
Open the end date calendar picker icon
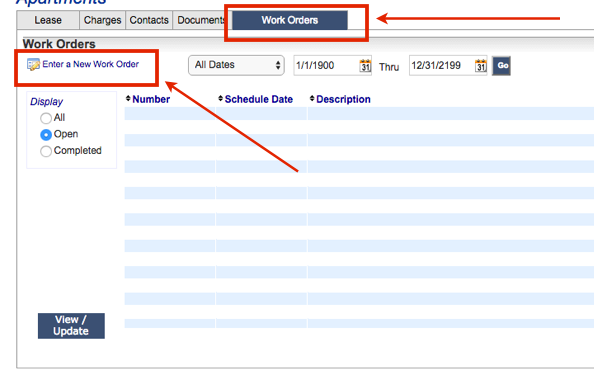coord(481,65)
